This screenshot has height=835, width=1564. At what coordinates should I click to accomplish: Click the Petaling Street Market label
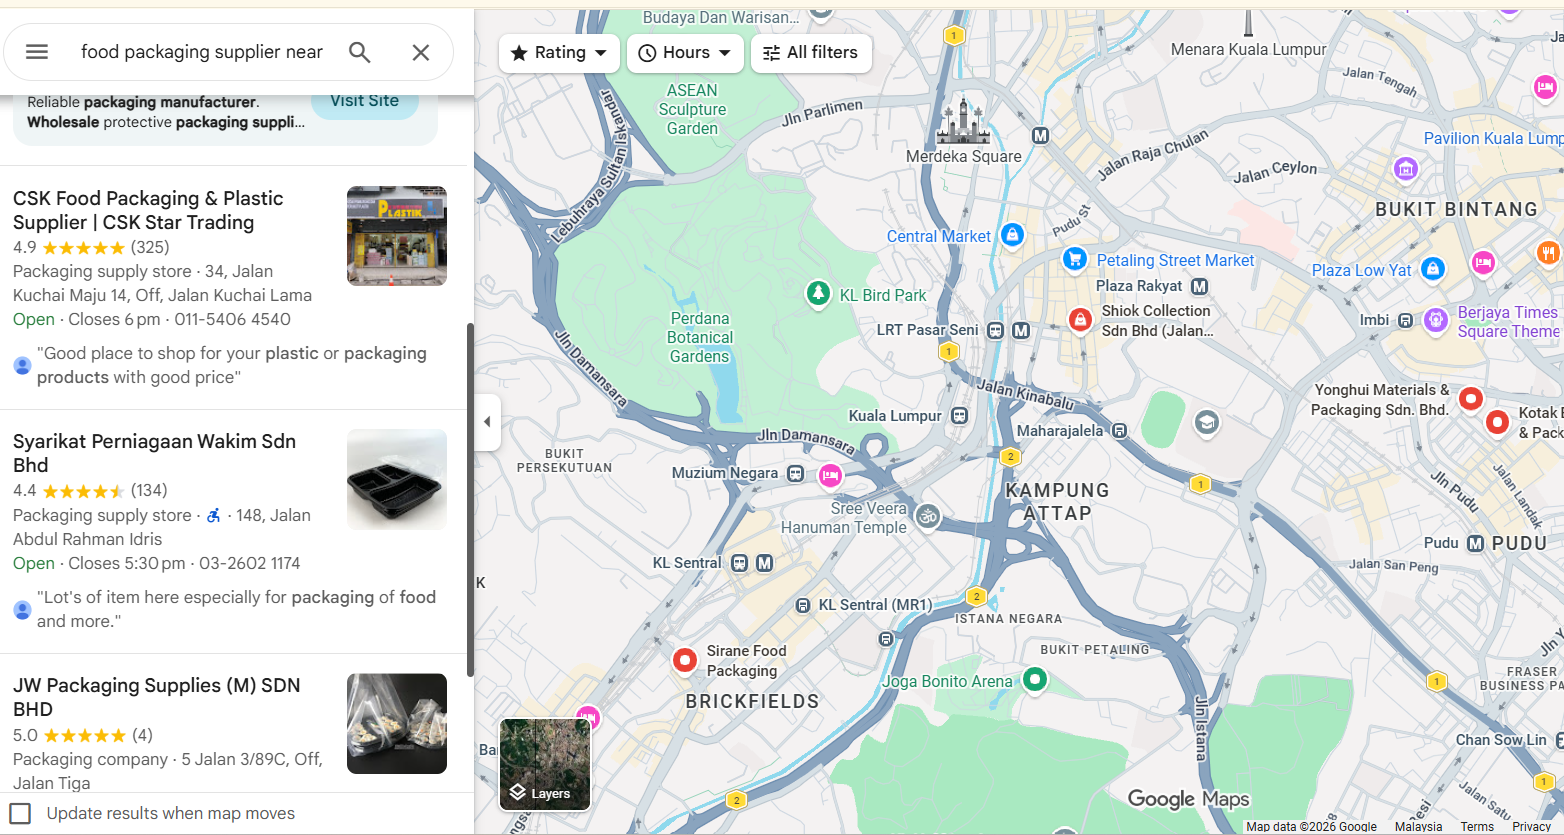tap(1175, 260)
